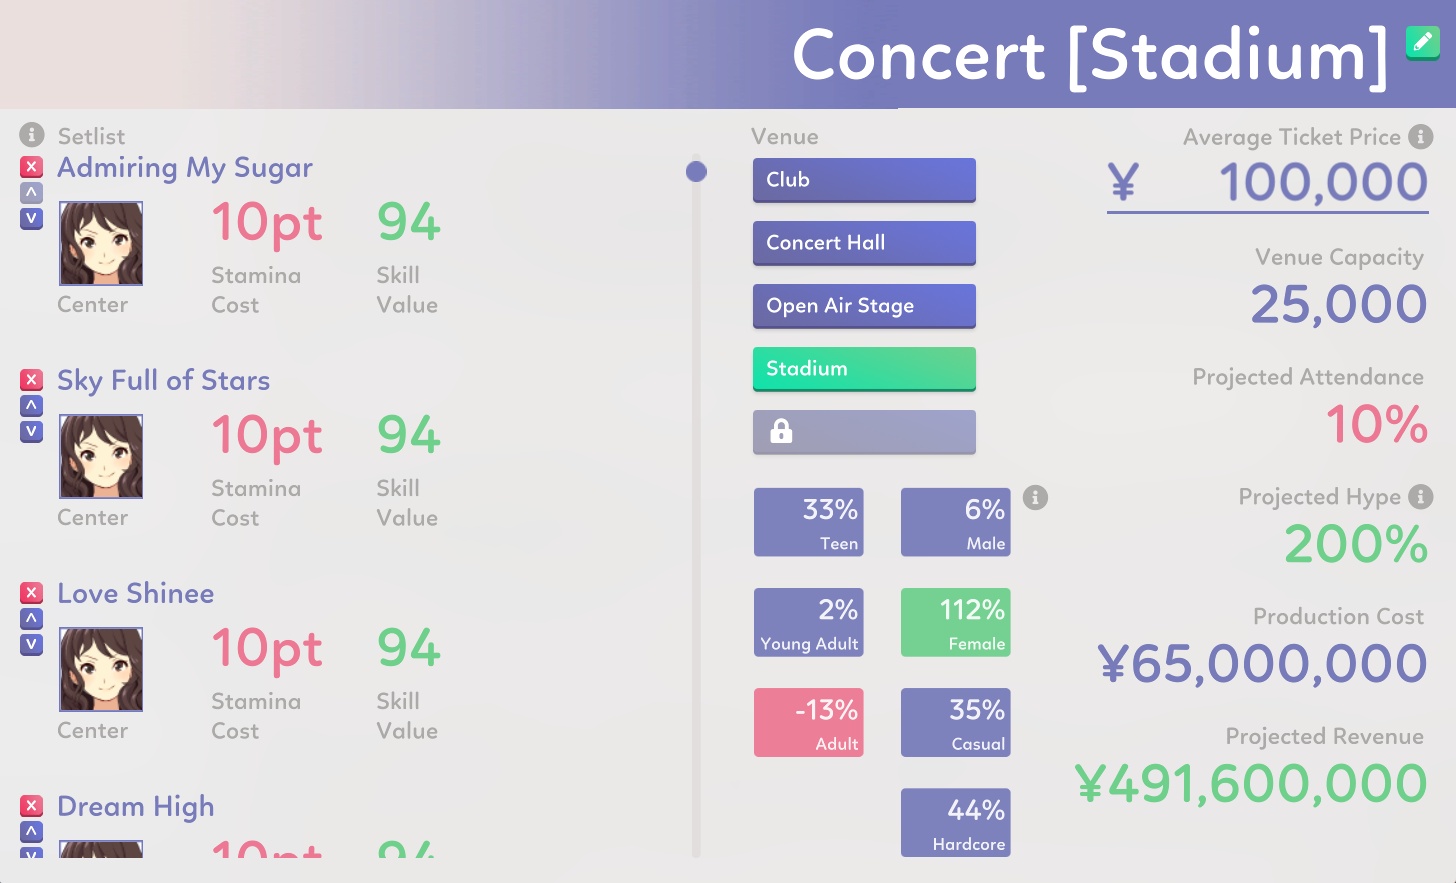Click the Average Ticket Price info icon
1456x883 pixels.
pyautogui.click(x=1420, y=136)
